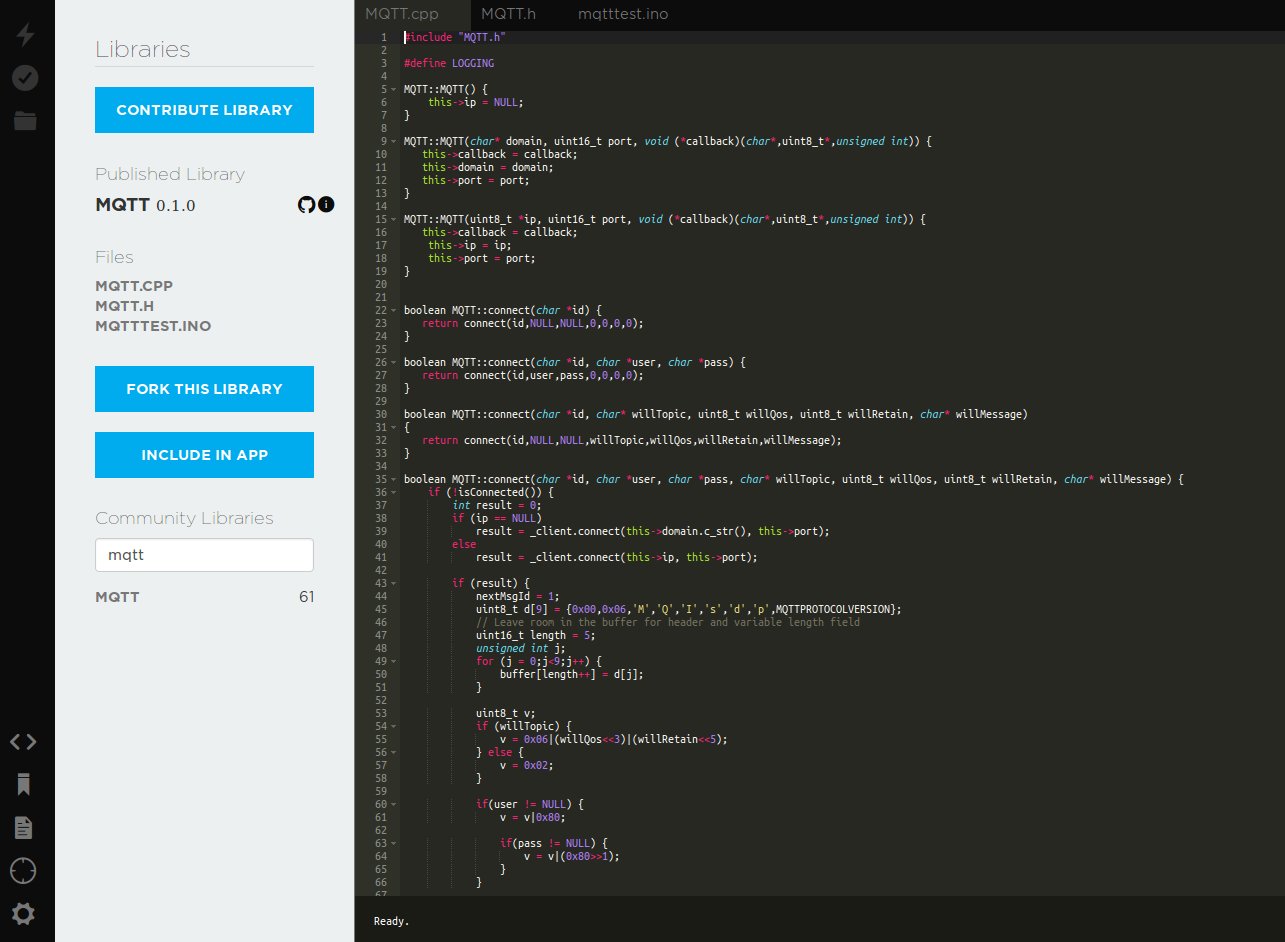Collapse the for-loop fold at line 49
1285x942 pixels.
[x=394, y=661]
